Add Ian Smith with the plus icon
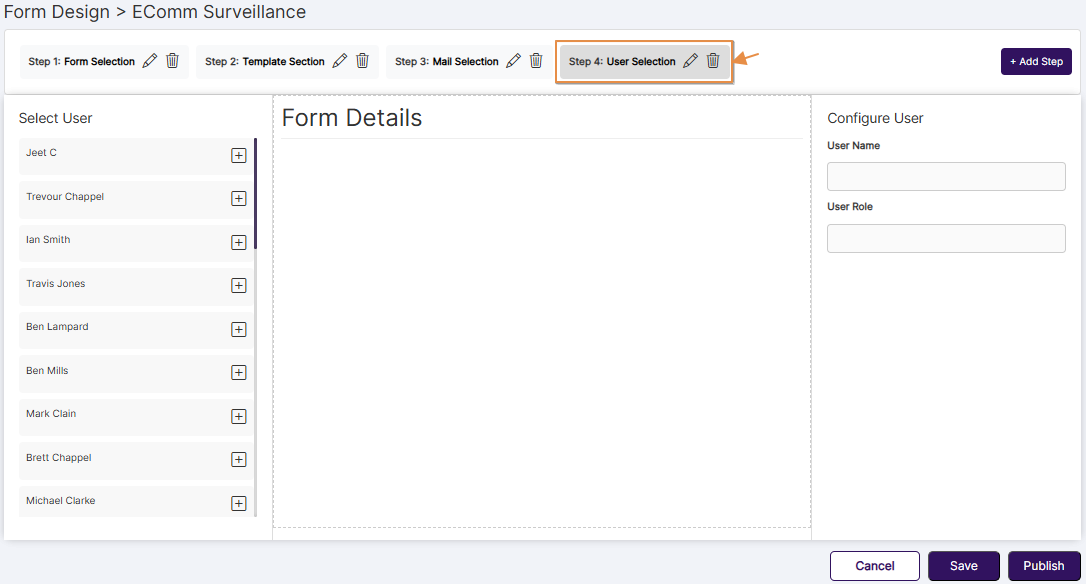 (x=238, y=242)
